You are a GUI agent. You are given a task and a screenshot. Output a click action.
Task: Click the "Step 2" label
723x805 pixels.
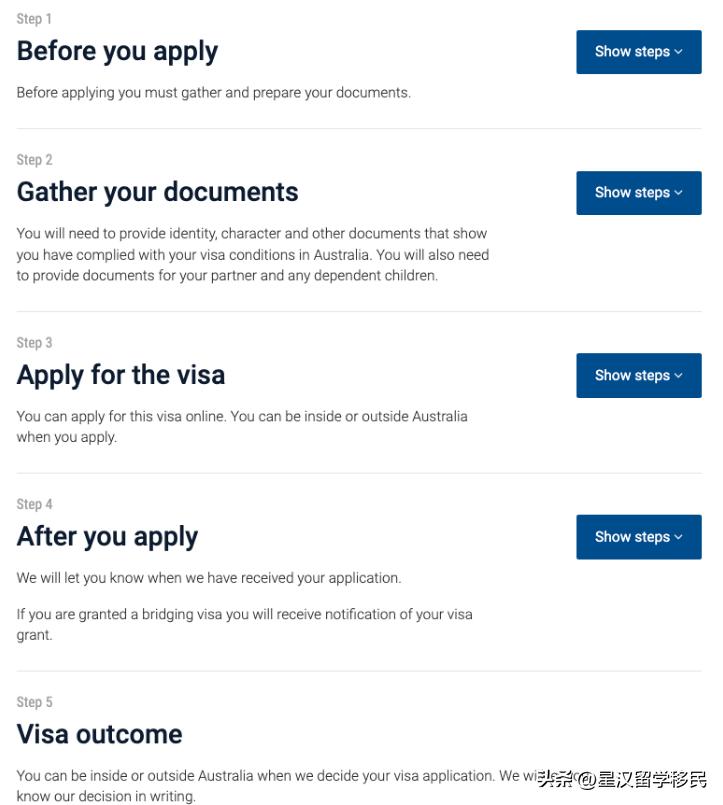34,160
